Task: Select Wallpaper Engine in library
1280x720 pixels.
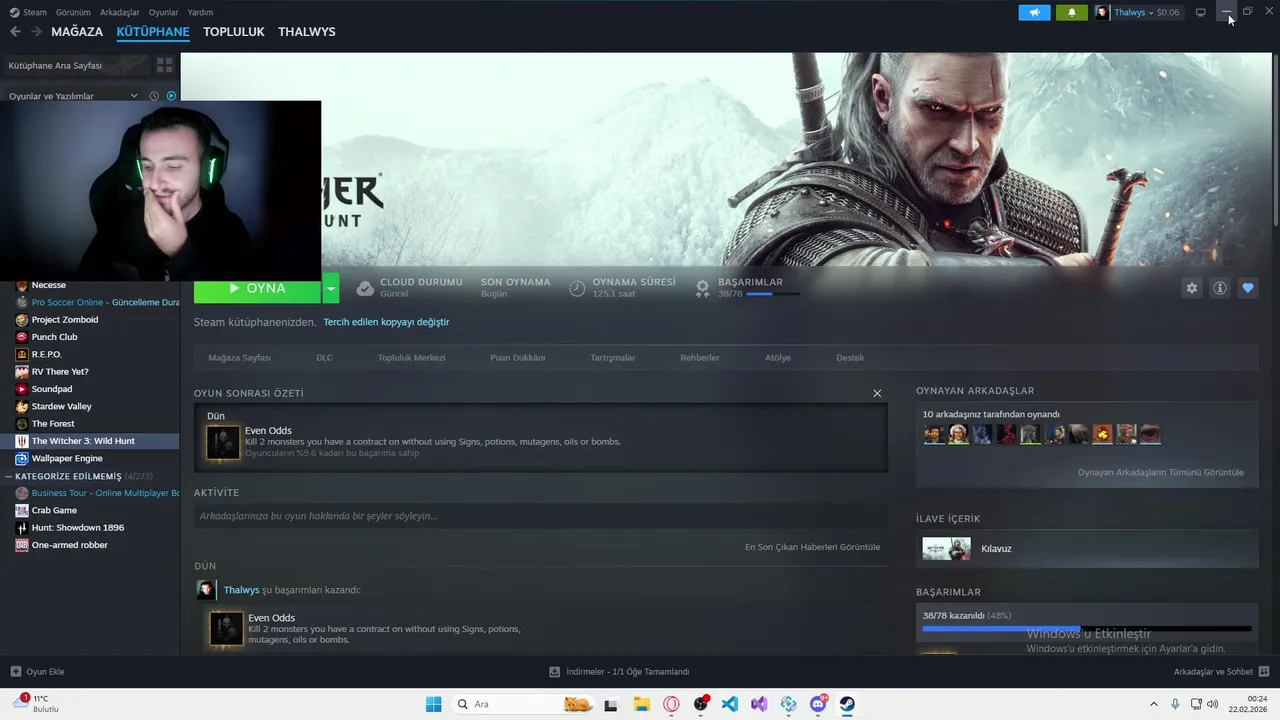Action: [67, 458]
